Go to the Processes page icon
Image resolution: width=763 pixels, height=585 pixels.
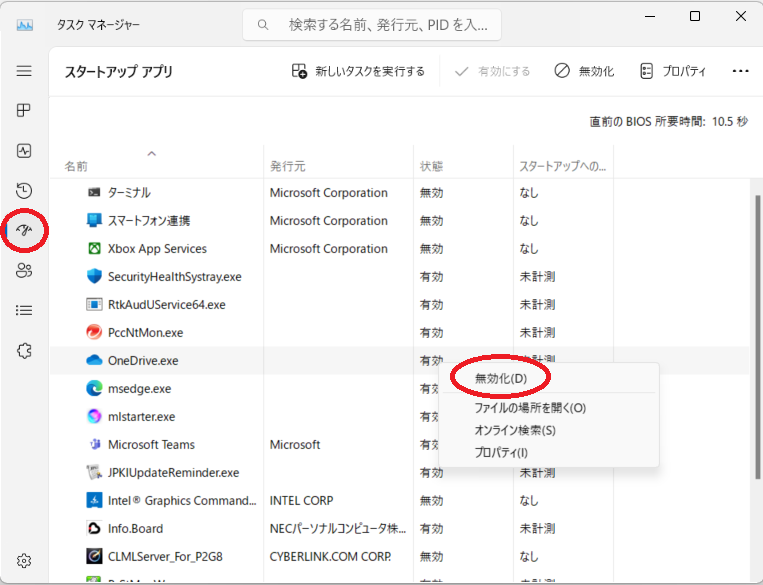(24, 110)
